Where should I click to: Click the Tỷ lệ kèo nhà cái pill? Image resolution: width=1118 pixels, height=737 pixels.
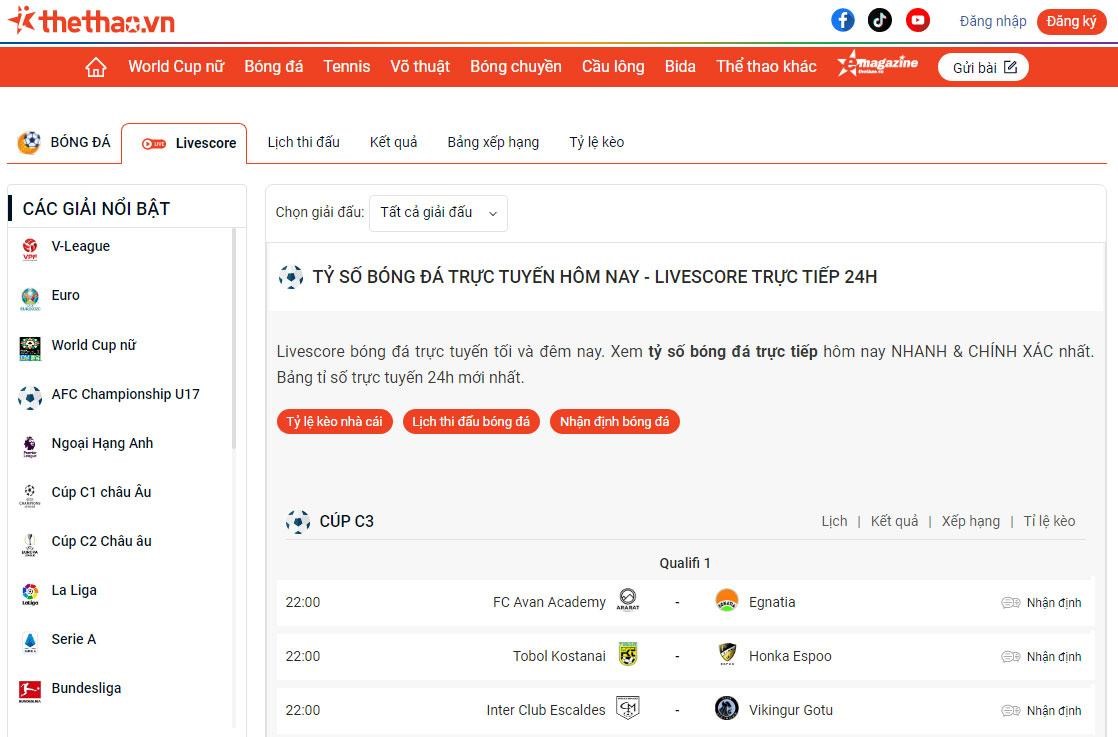[x=334, y=422]
